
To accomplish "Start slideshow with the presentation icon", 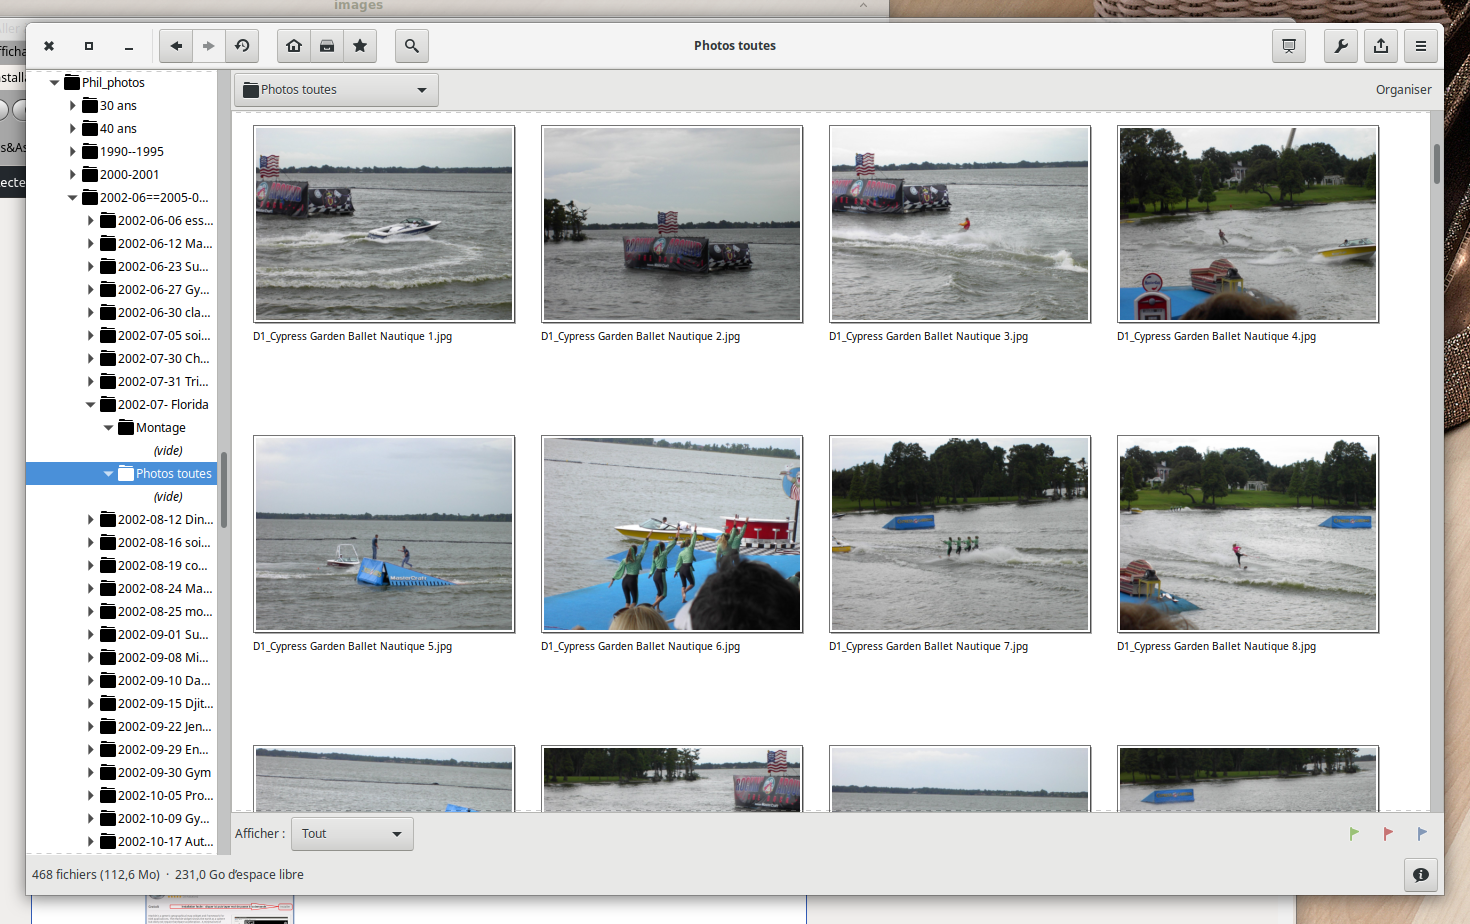I will (1289, 46).
